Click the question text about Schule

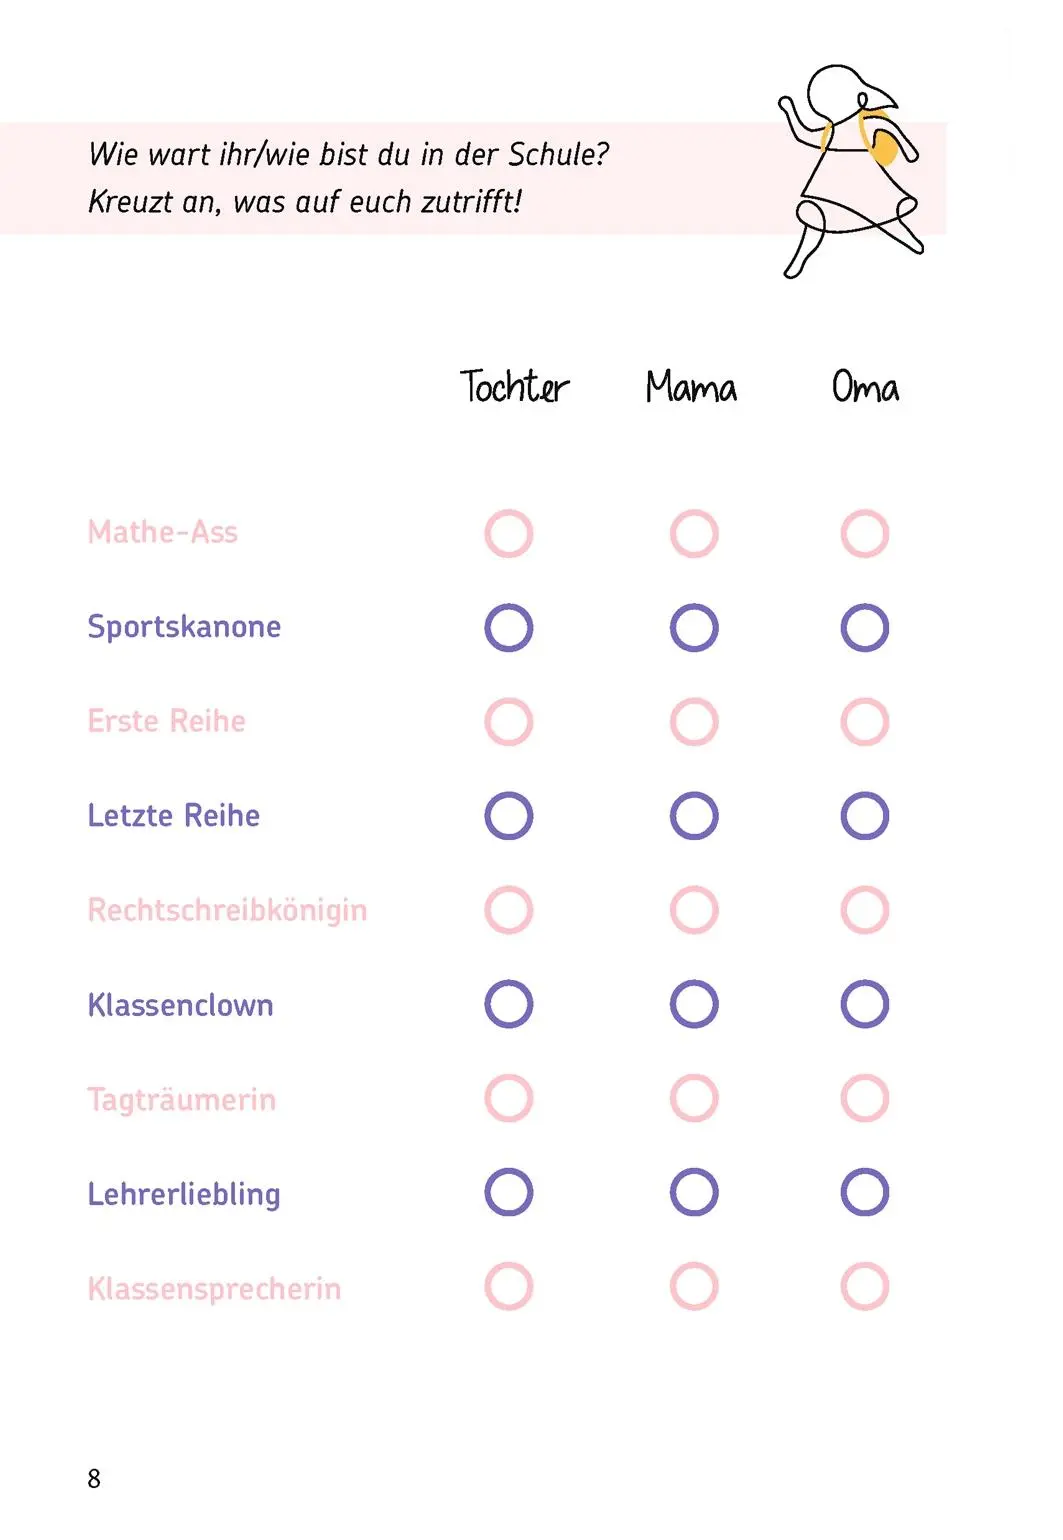348,178
